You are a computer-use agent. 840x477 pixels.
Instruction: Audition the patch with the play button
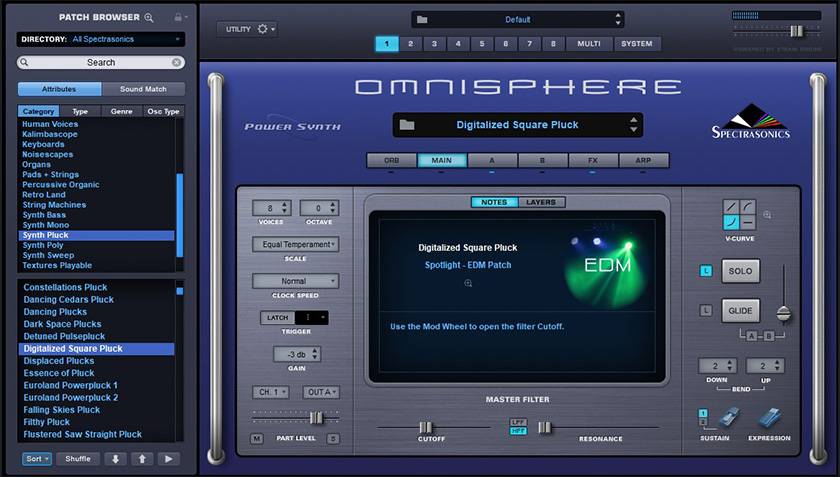169,459
